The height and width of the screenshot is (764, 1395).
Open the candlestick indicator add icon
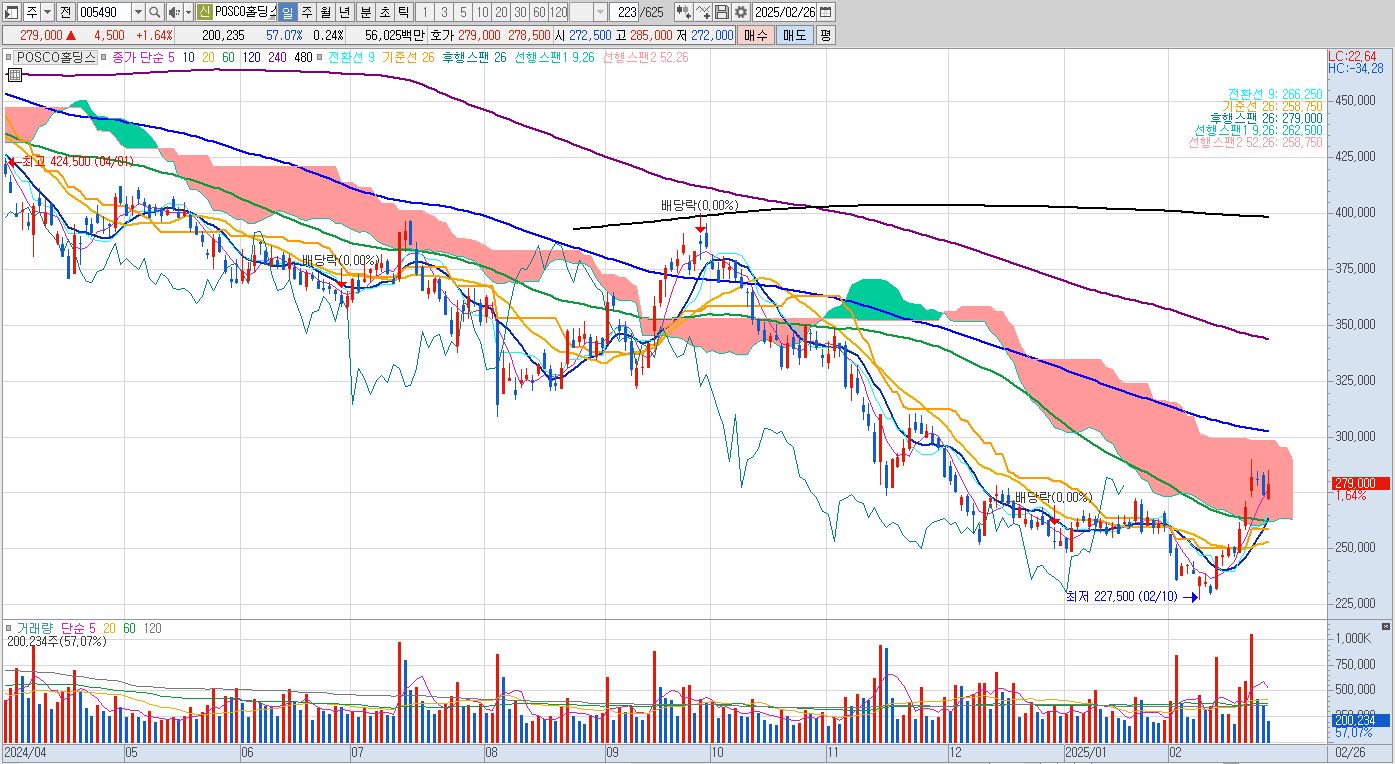coord(683,12)
